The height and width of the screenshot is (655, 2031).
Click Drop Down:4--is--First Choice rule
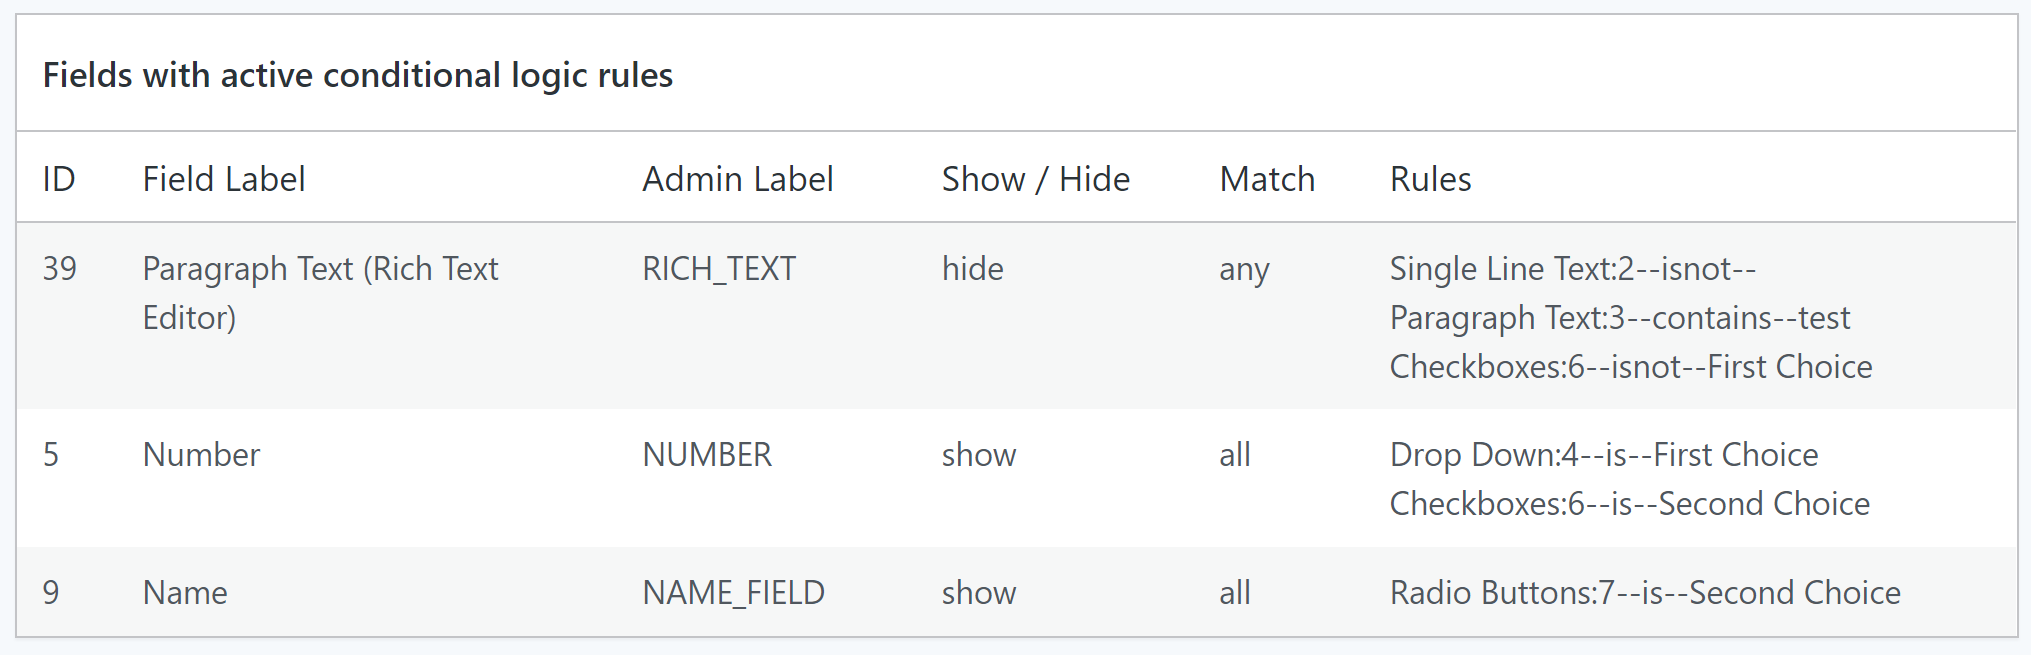pyautogui.click(x=1603, y=454)
